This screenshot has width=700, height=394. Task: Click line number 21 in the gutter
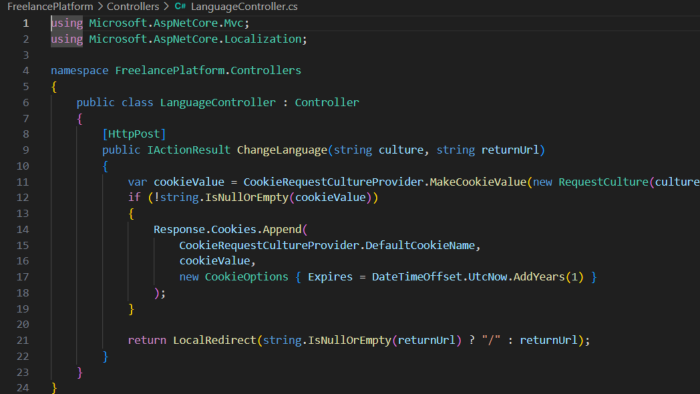23,340
